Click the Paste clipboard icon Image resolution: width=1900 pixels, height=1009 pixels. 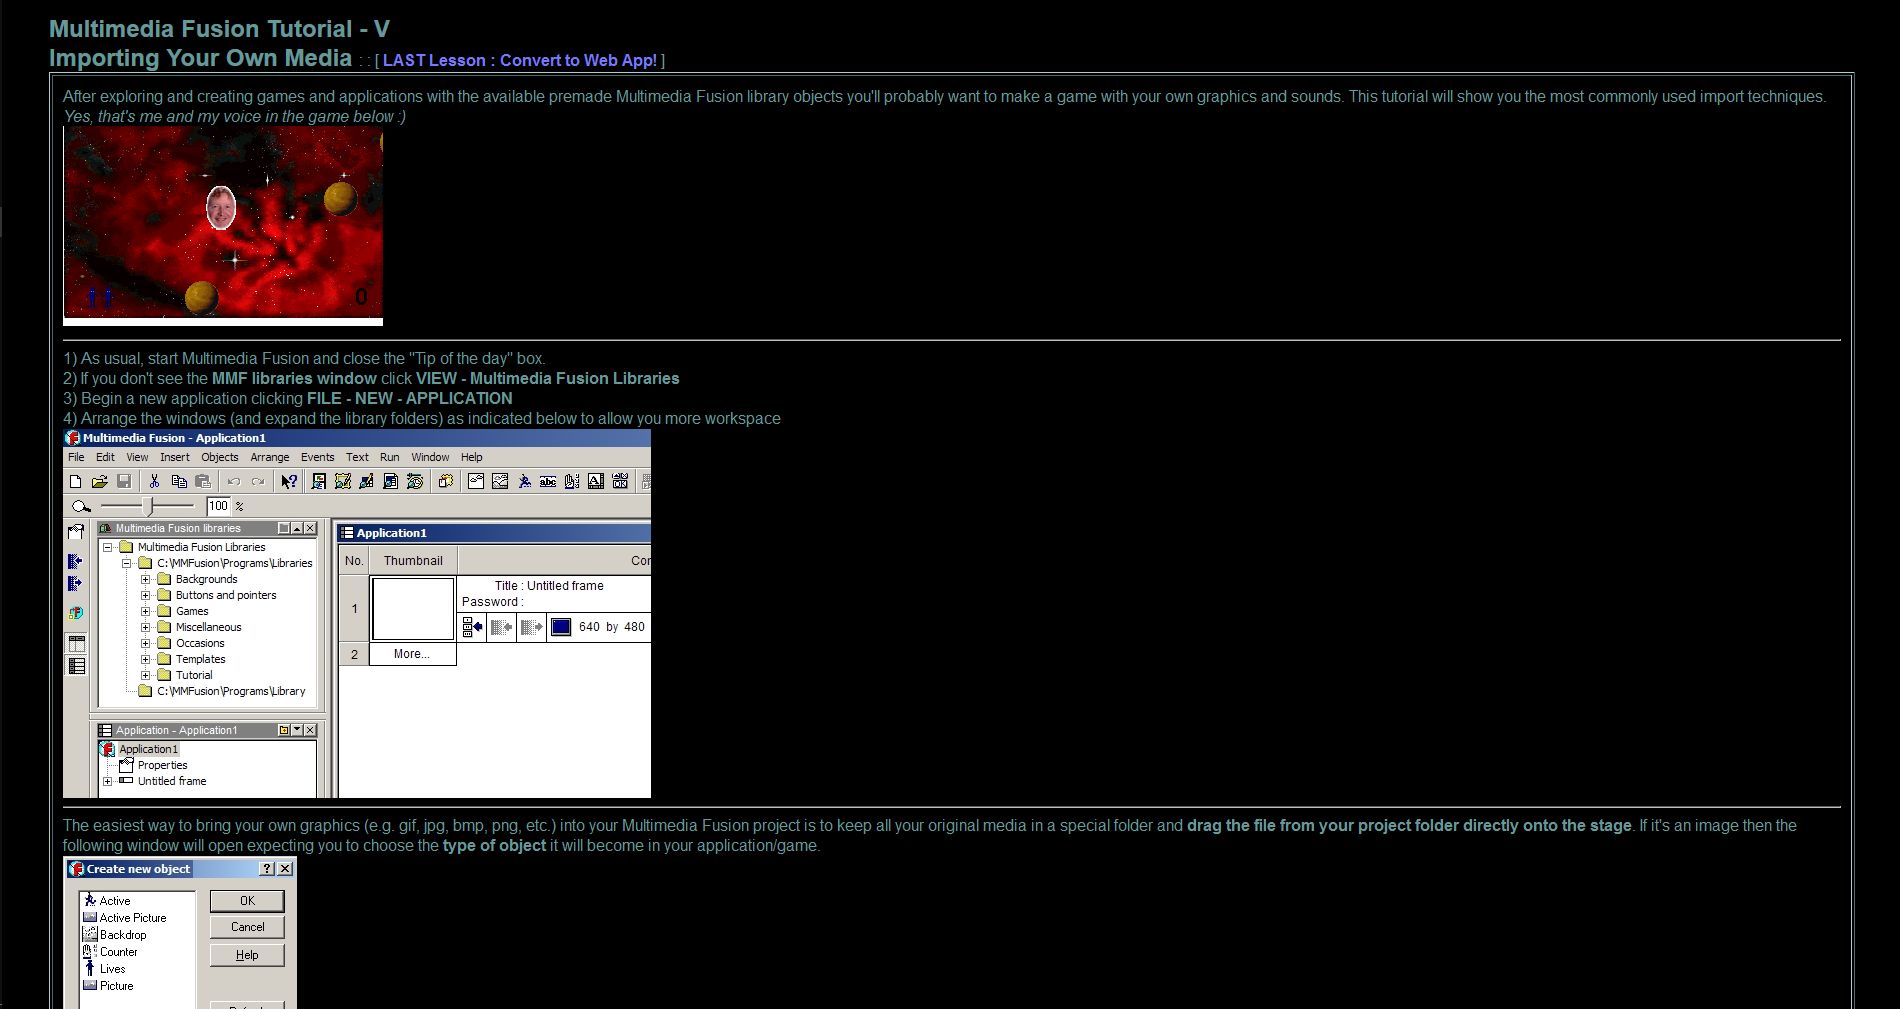(203, 481)
